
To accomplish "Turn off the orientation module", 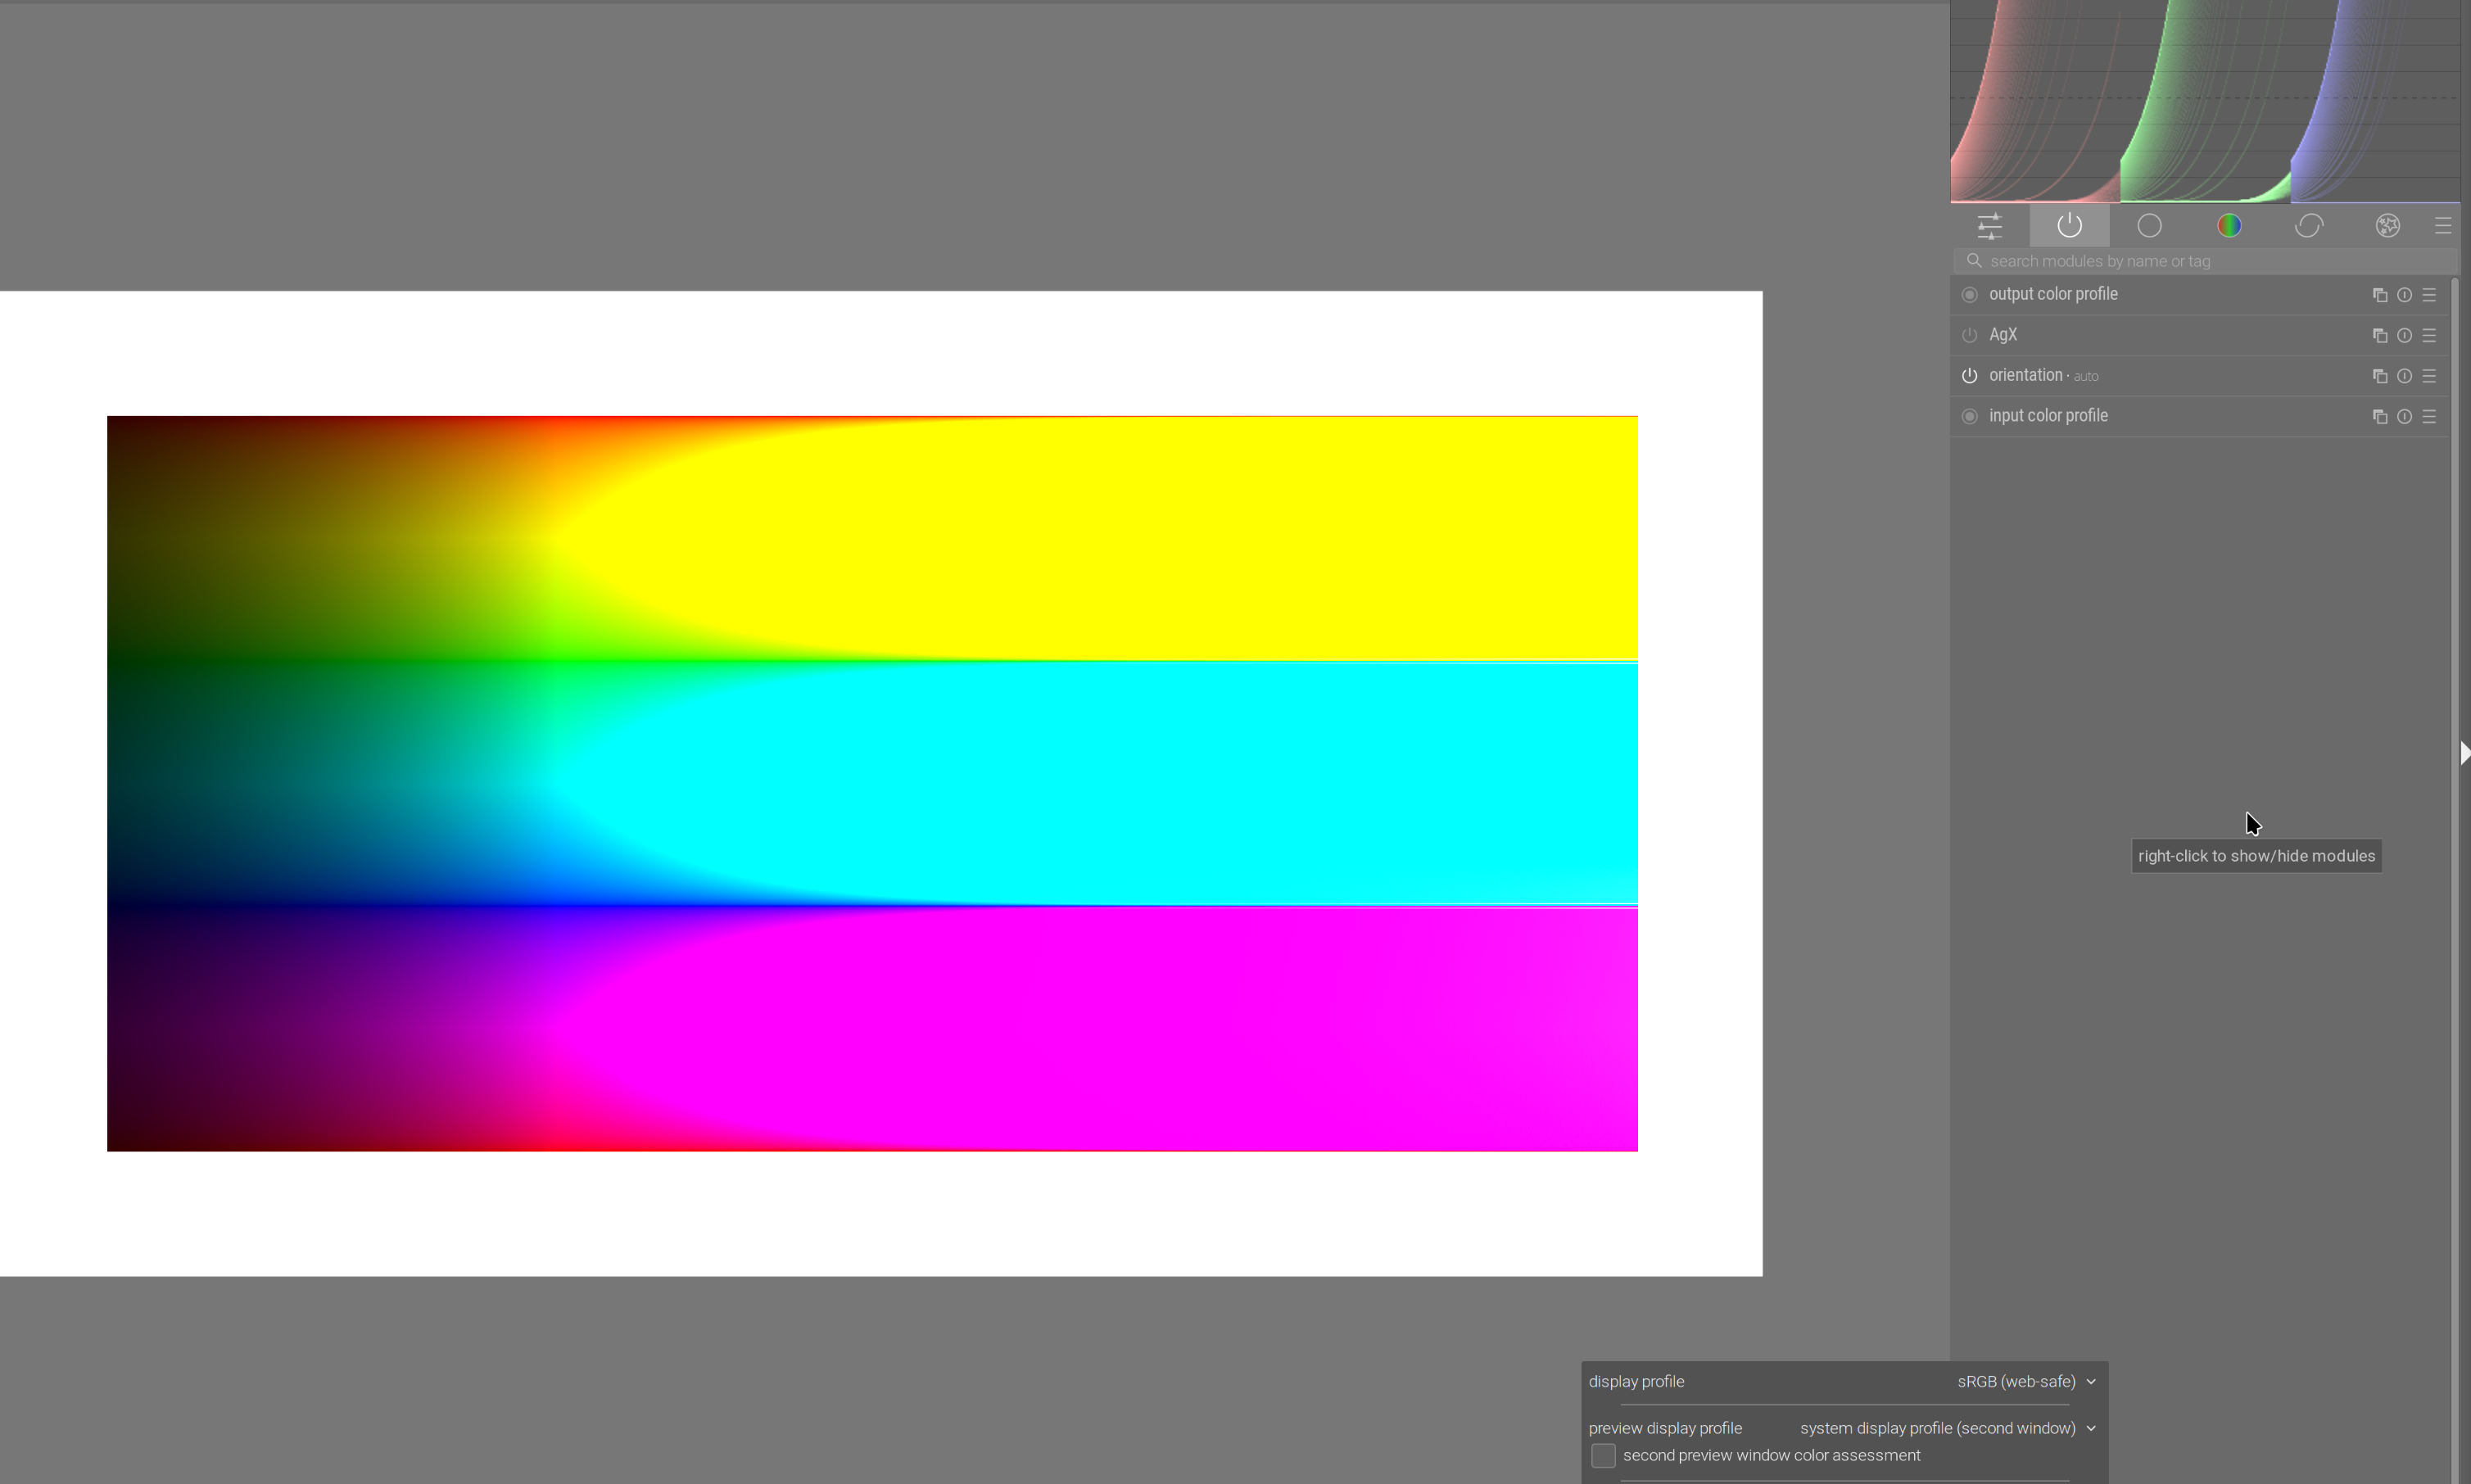I will [x=1969, y=376].
